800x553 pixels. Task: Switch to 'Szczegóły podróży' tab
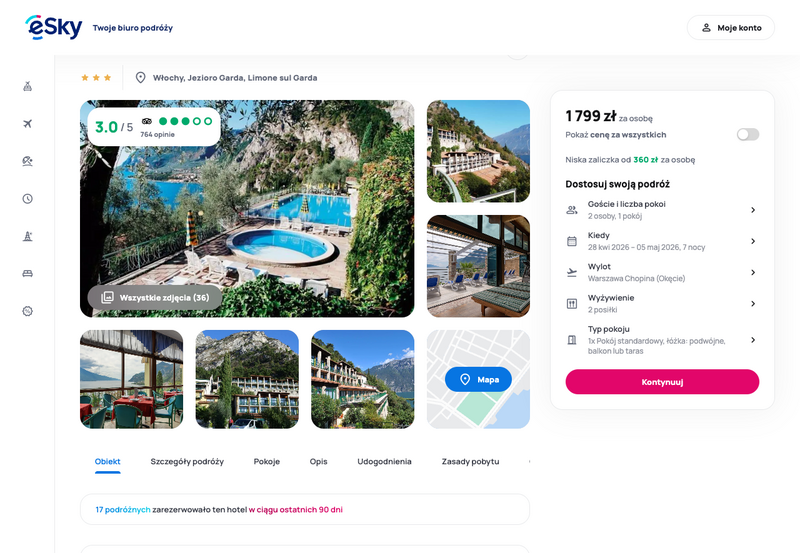187,462
